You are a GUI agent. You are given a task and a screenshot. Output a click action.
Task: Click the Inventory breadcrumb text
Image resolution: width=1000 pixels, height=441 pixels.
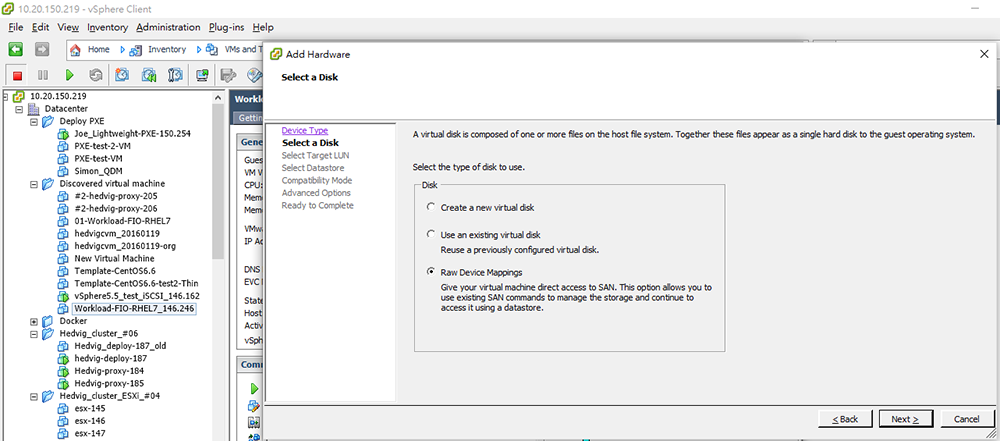click(x=167, y=50)
